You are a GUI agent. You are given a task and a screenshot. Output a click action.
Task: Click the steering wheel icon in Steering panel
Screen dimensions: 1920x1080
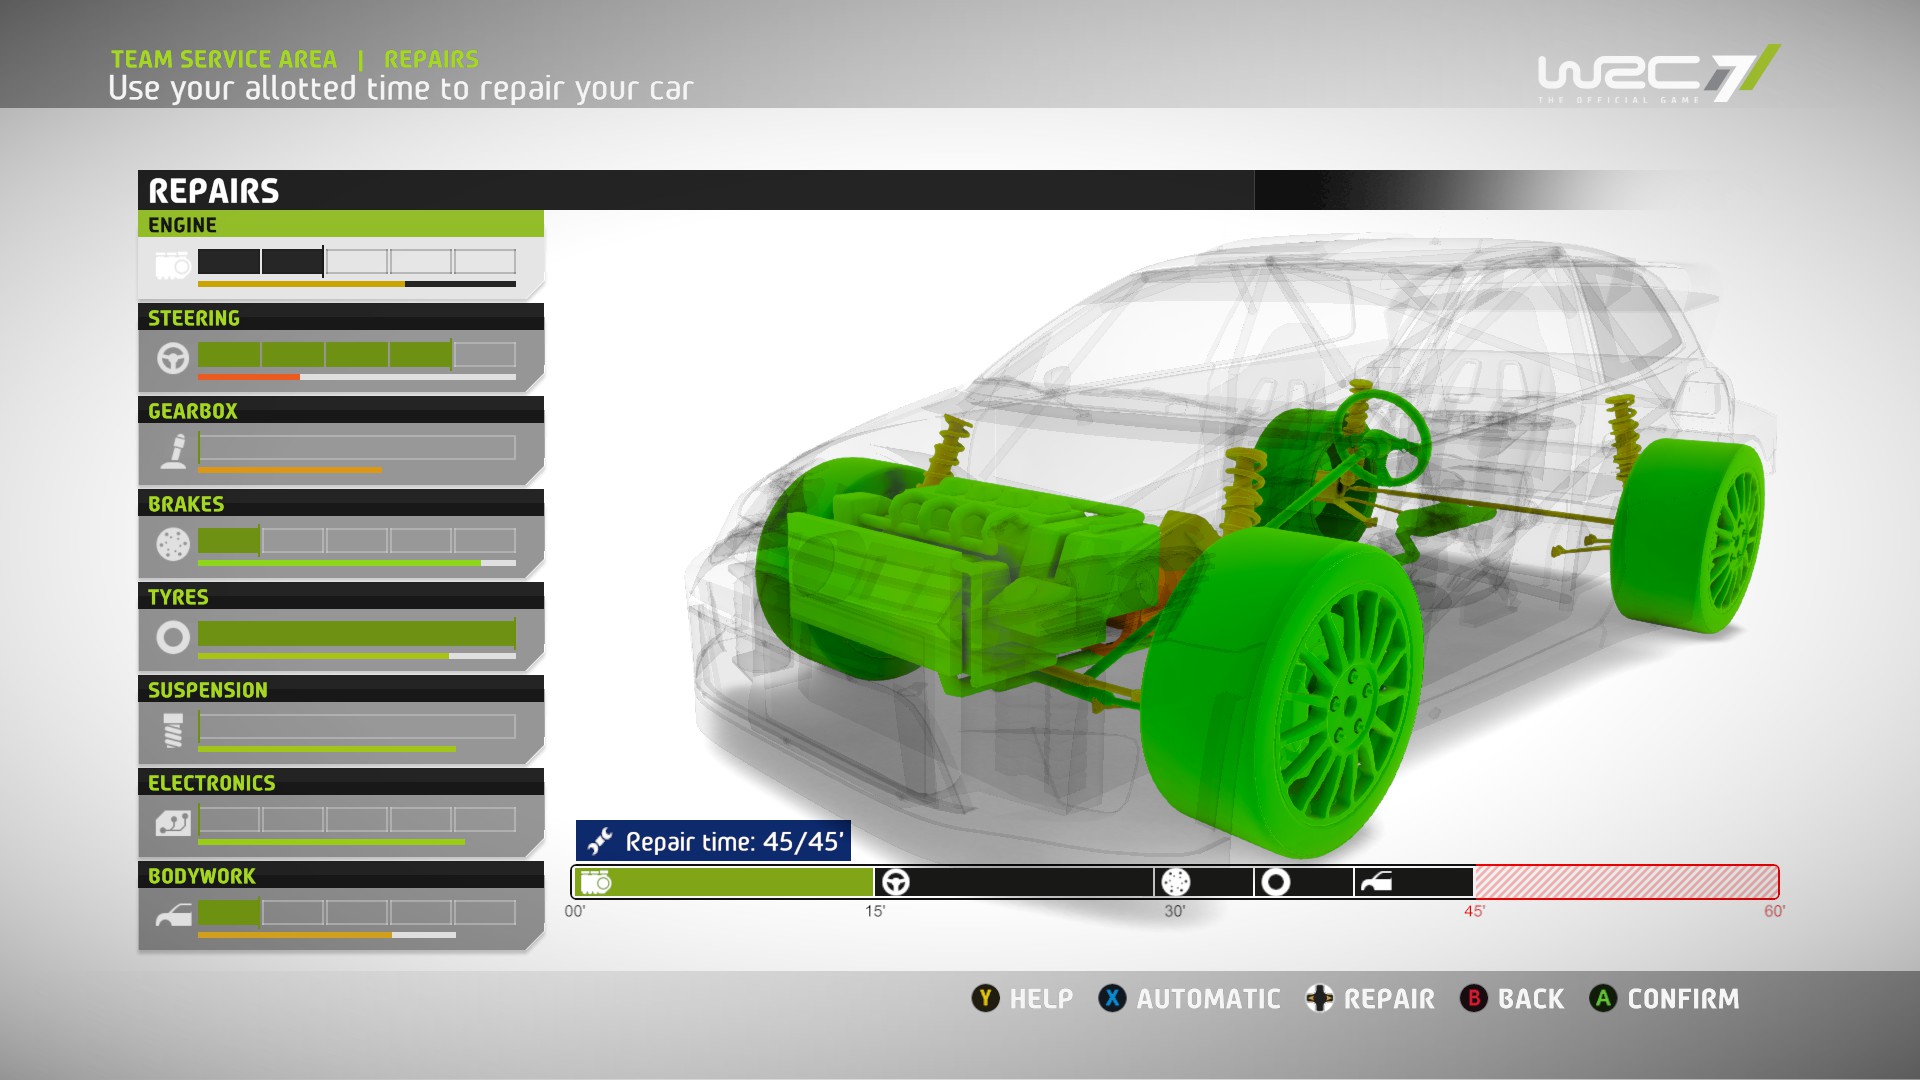coord(173,358)
